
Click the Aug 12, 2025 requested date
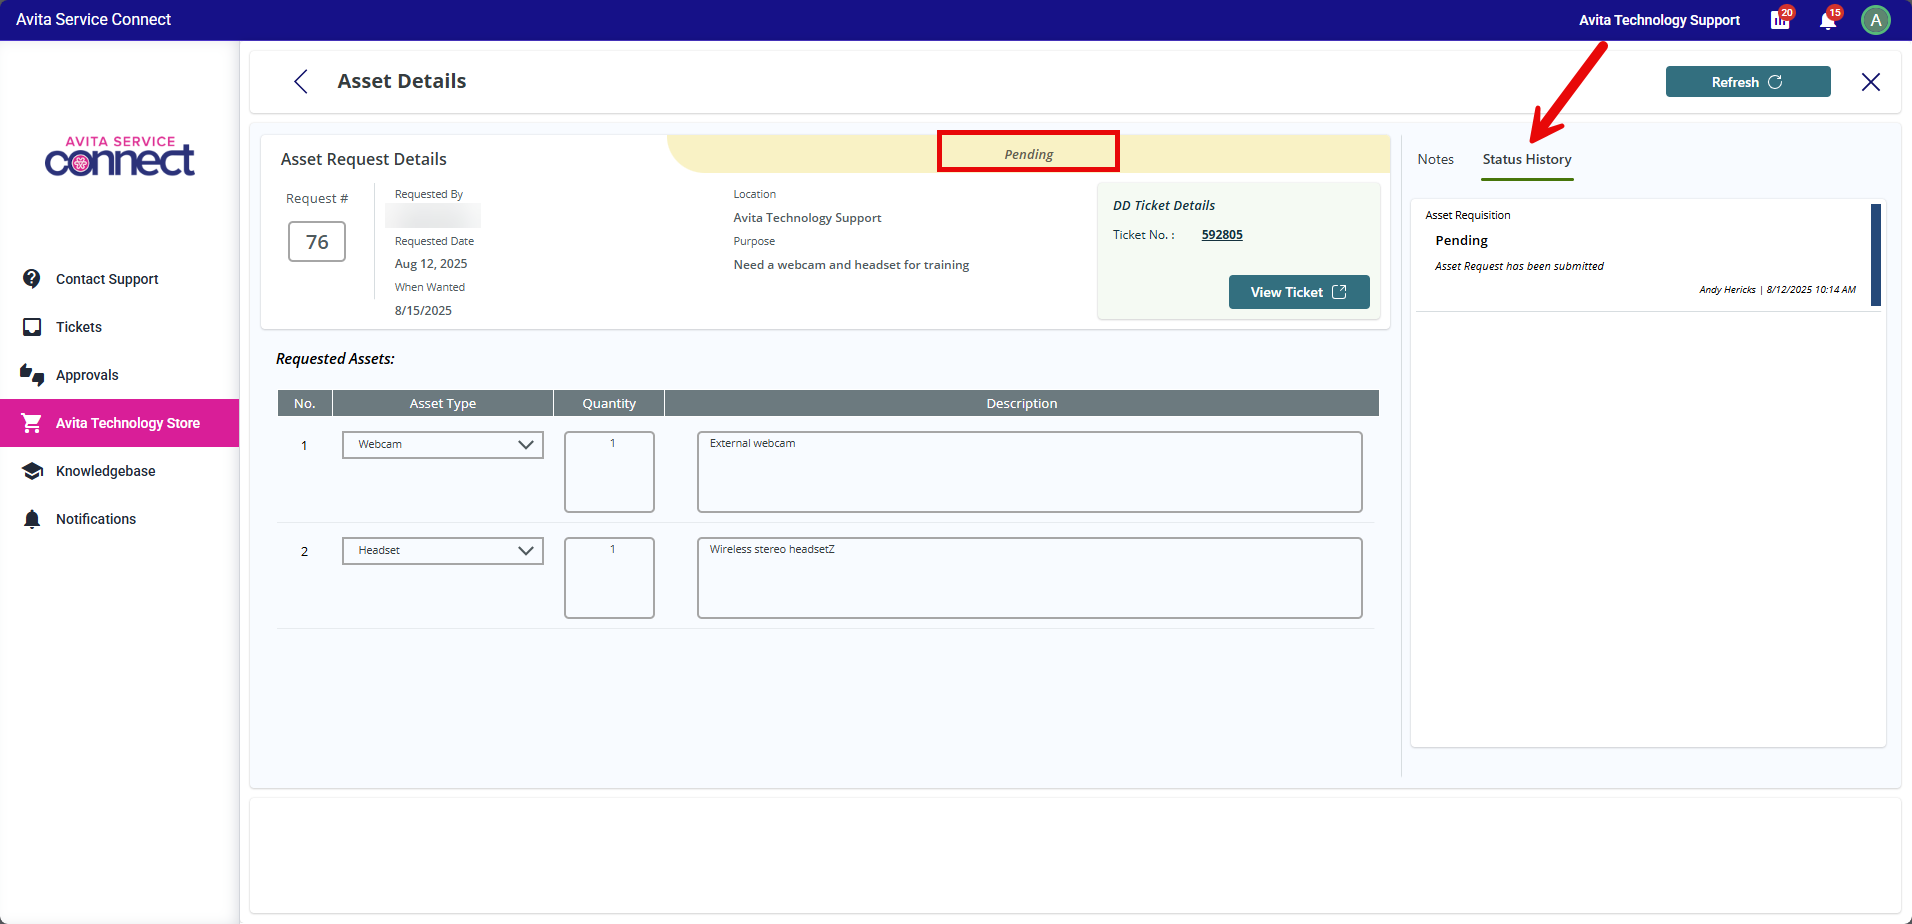(x=431, y=264)
